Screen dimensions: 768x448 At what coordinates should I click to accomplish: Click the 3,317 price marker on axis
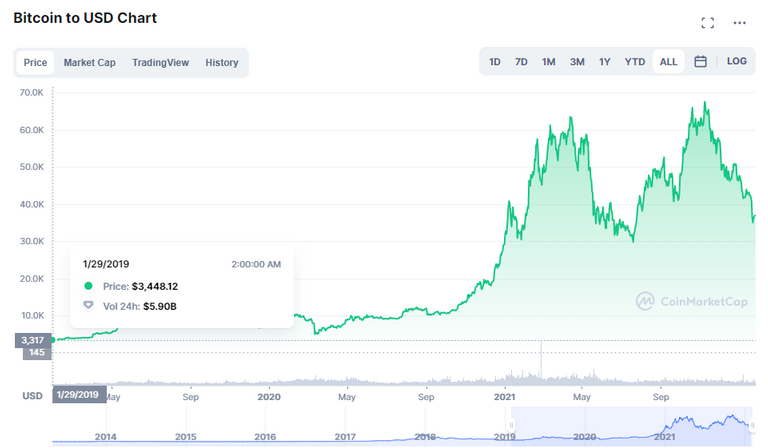33,340
